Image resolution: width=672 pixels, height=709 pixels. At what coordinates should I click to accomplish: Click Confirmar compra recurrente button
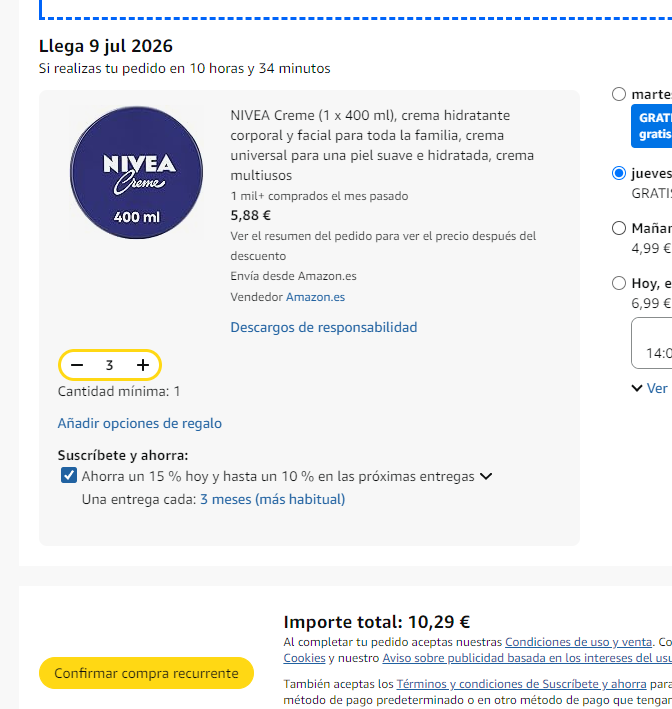coord(147,673)
